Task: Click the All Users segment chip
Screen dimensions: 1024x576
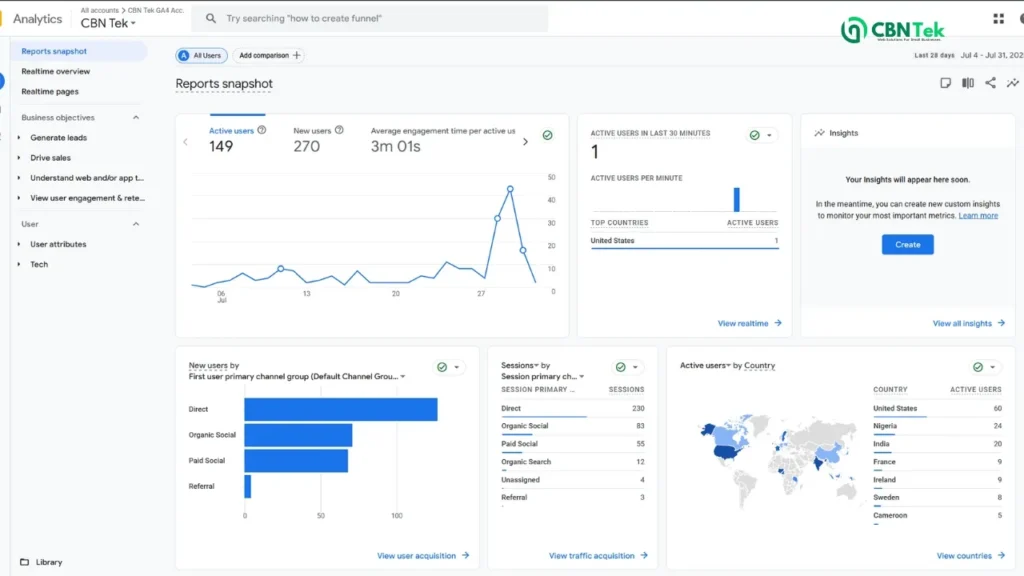Action: (x=201, y=56)
